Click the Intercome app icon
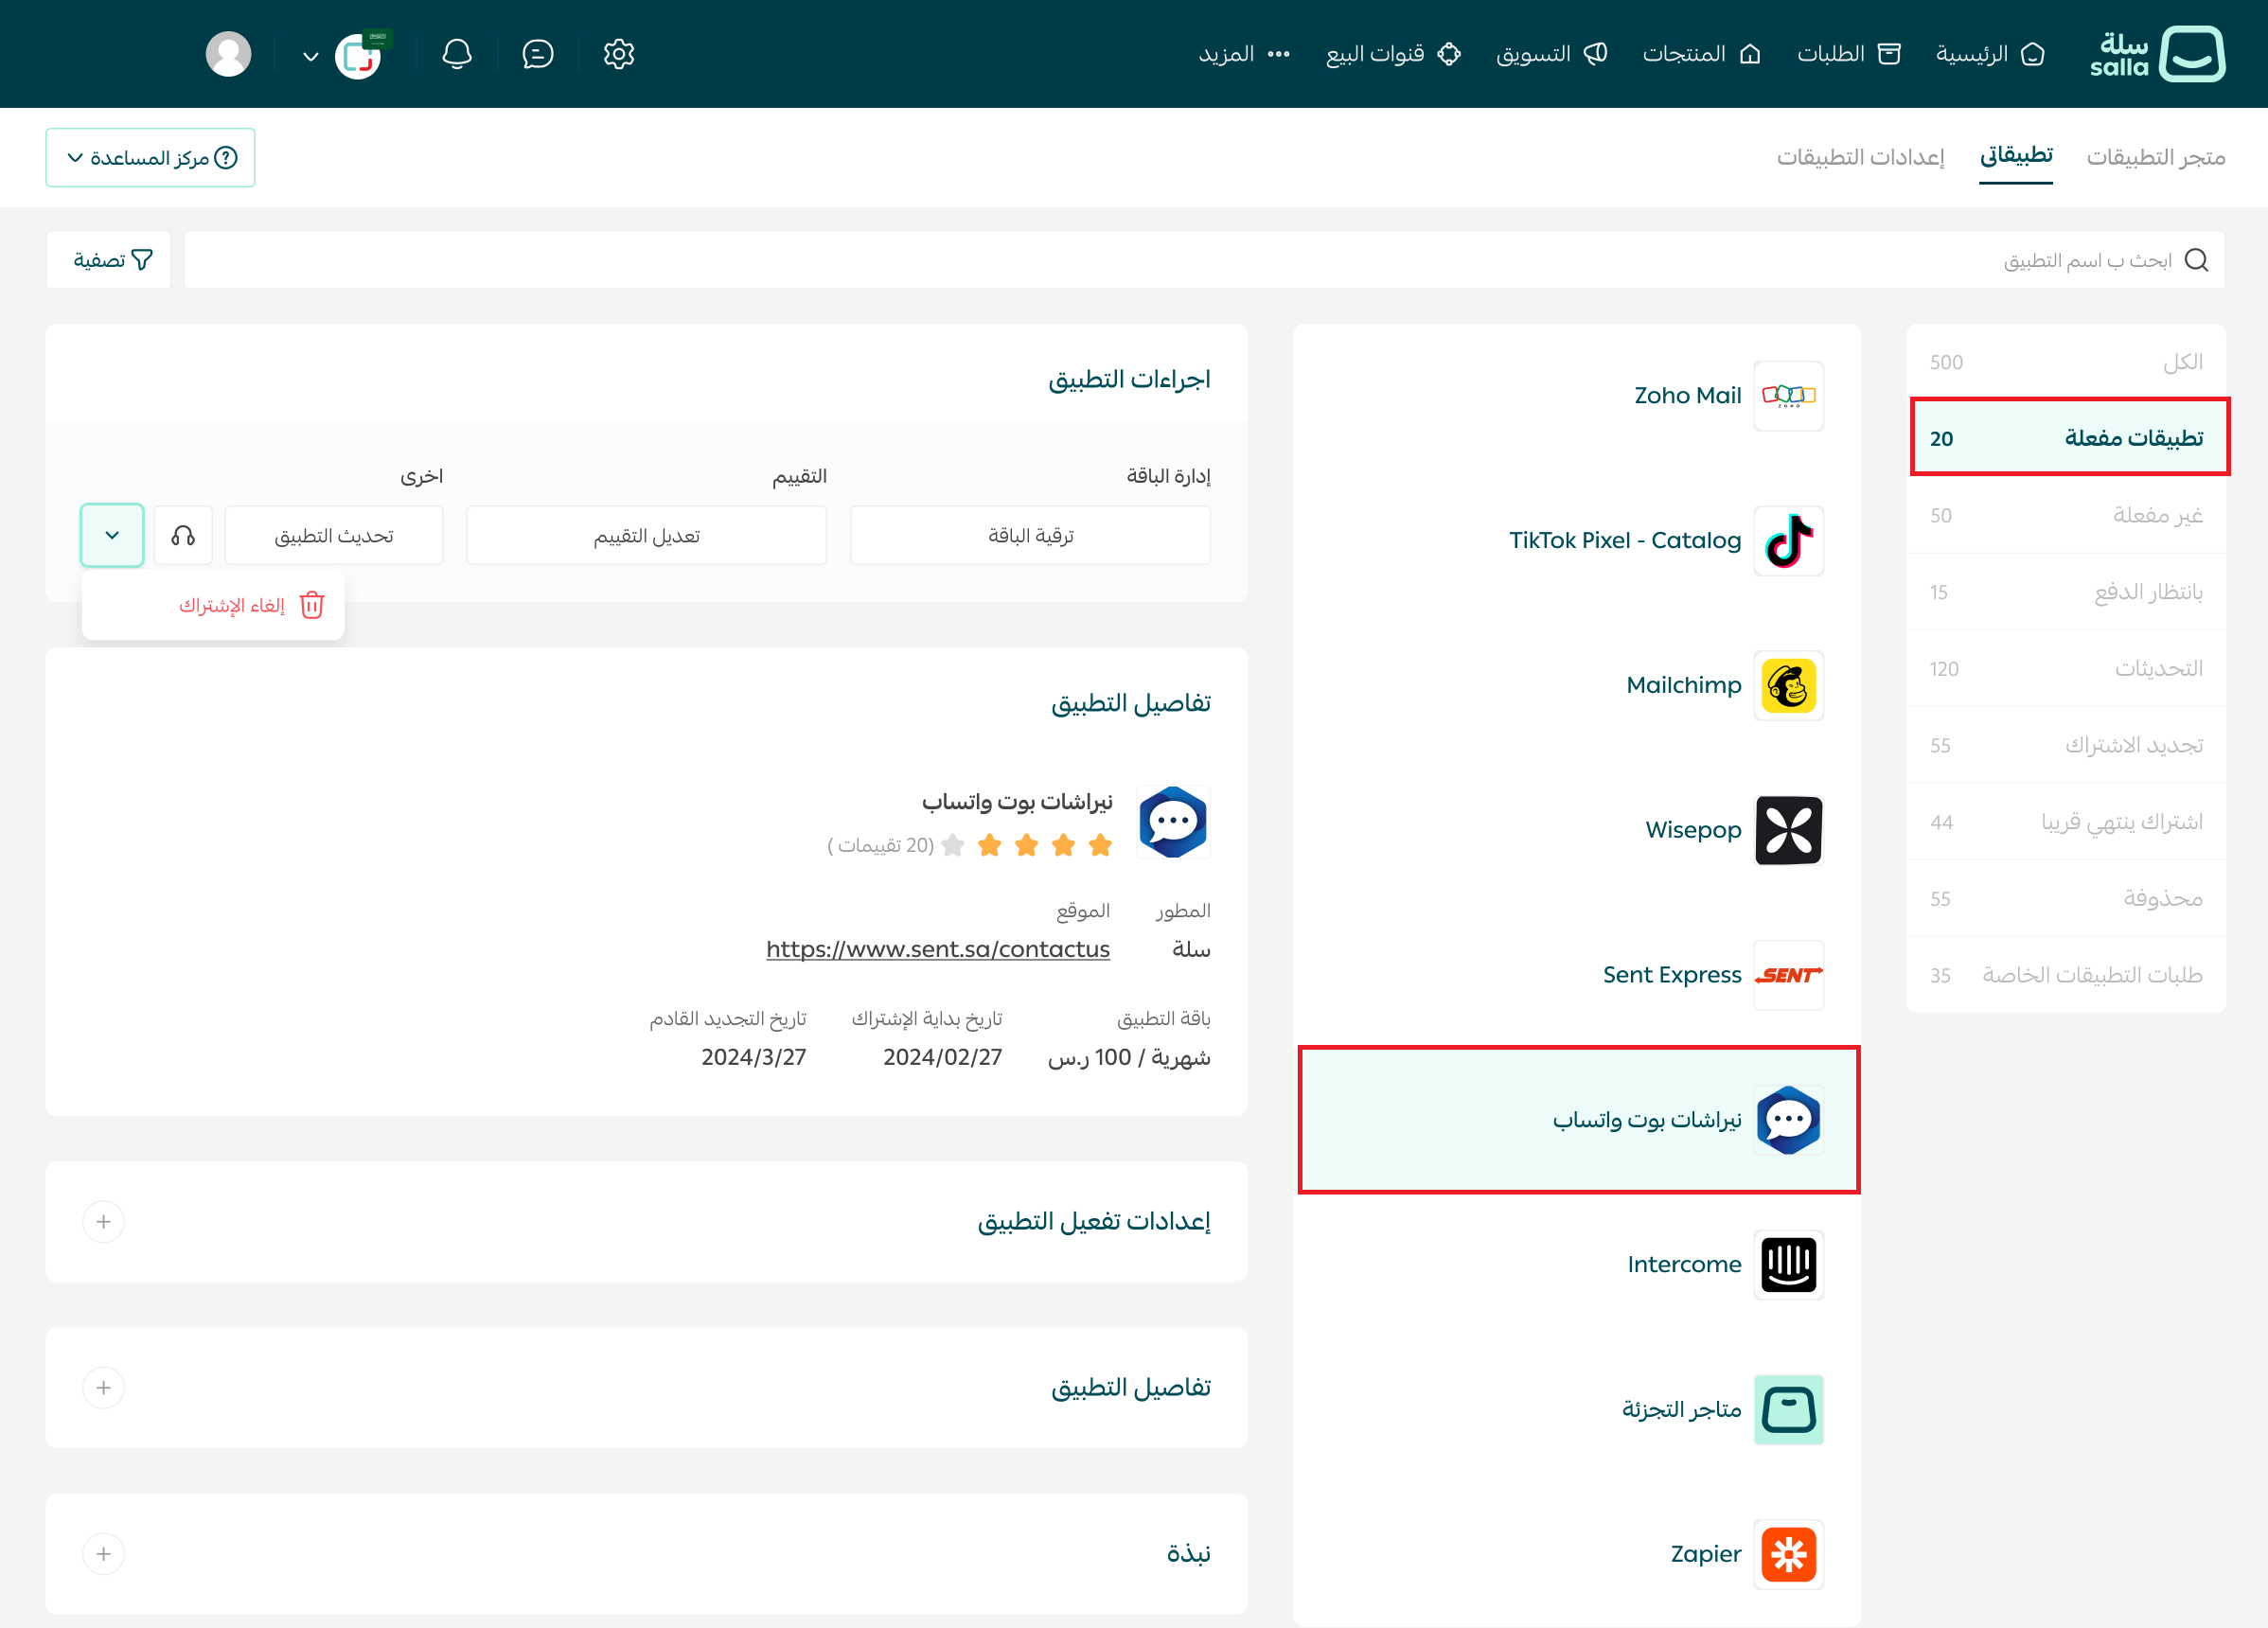The width and height of the screenshot is (2268, 1628). point(1788,1265)
